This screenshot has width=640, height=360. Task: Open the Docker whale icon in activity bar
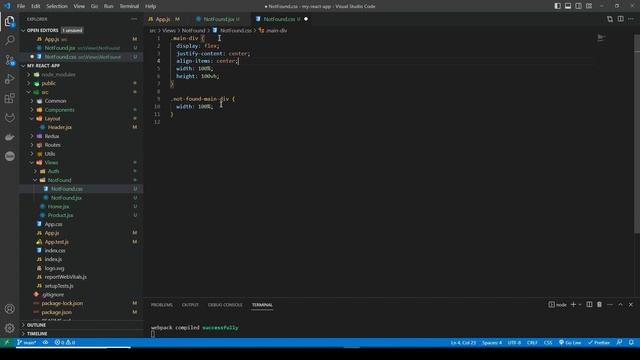pyautogui.click(x=9, y=137)
